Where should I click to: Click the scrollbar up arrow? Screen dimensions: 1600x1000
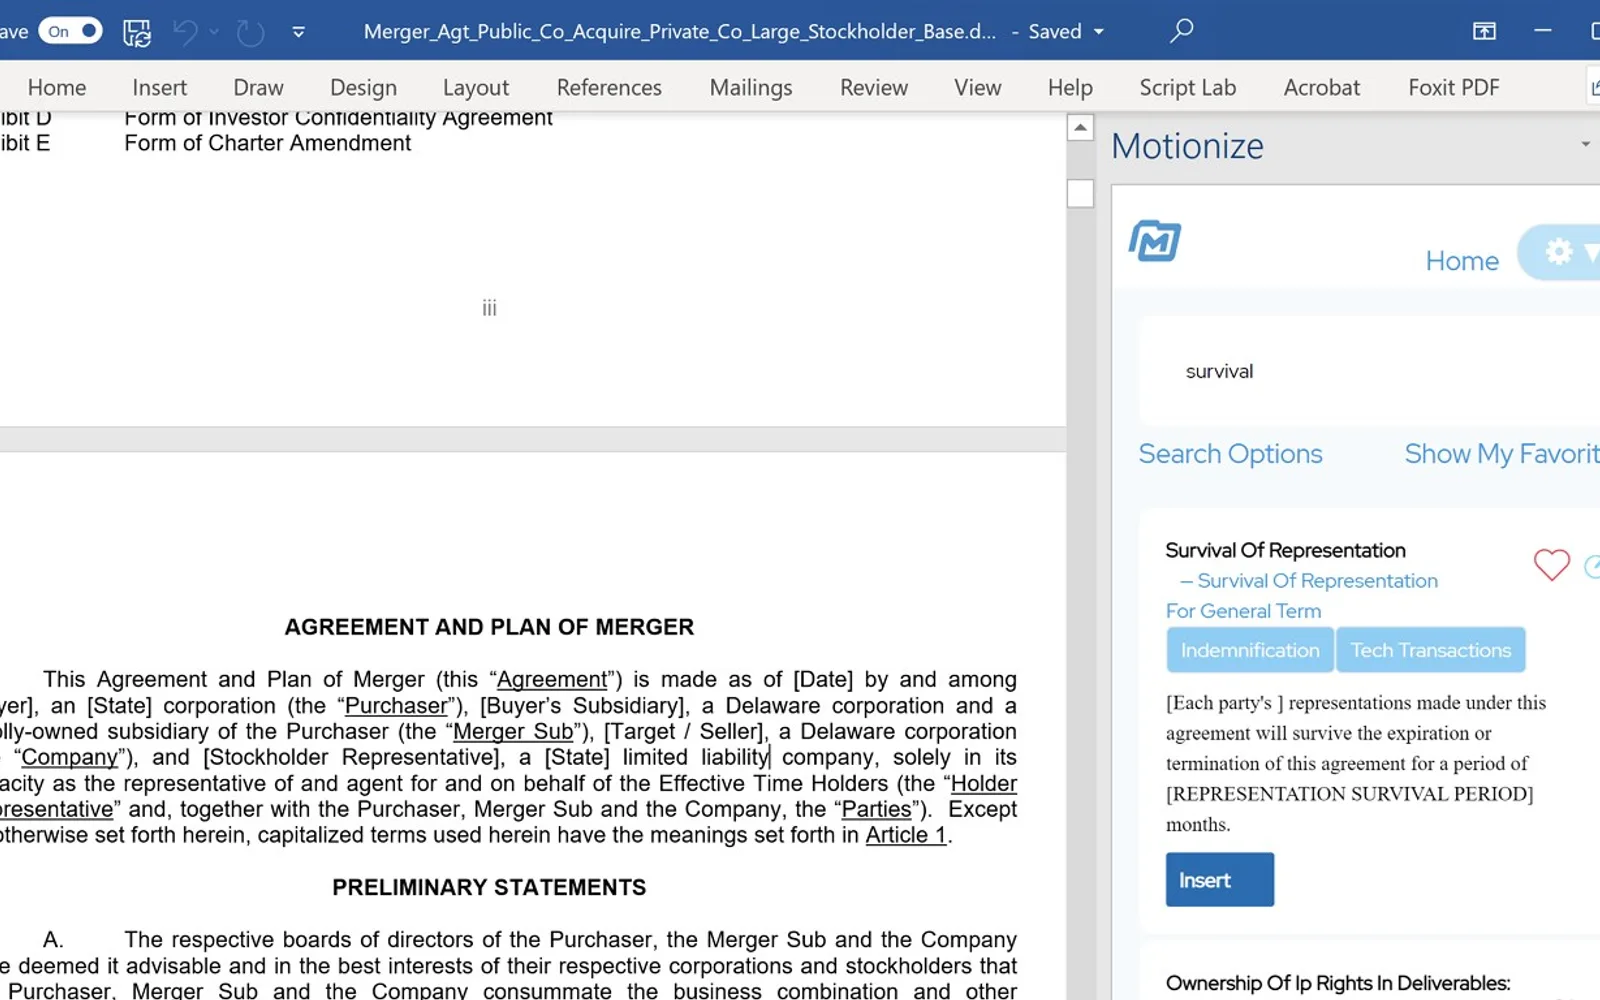click(x=1080, y=128)
